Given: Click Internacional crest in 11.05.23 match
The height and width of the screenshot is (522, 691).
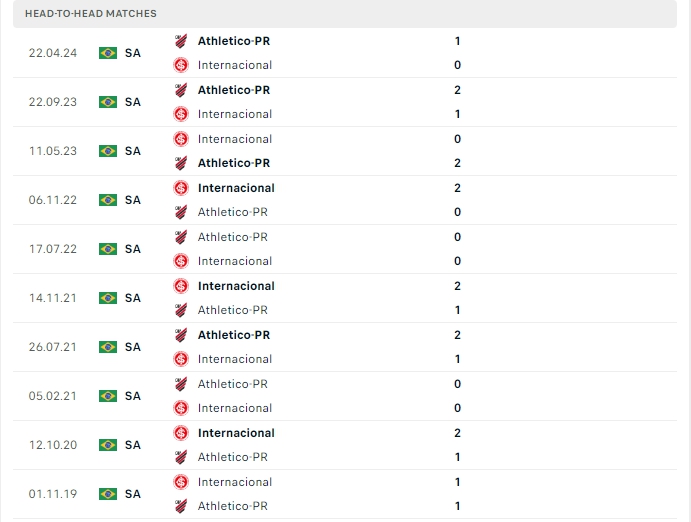Looking at the screenshot, I should point(181,139).
